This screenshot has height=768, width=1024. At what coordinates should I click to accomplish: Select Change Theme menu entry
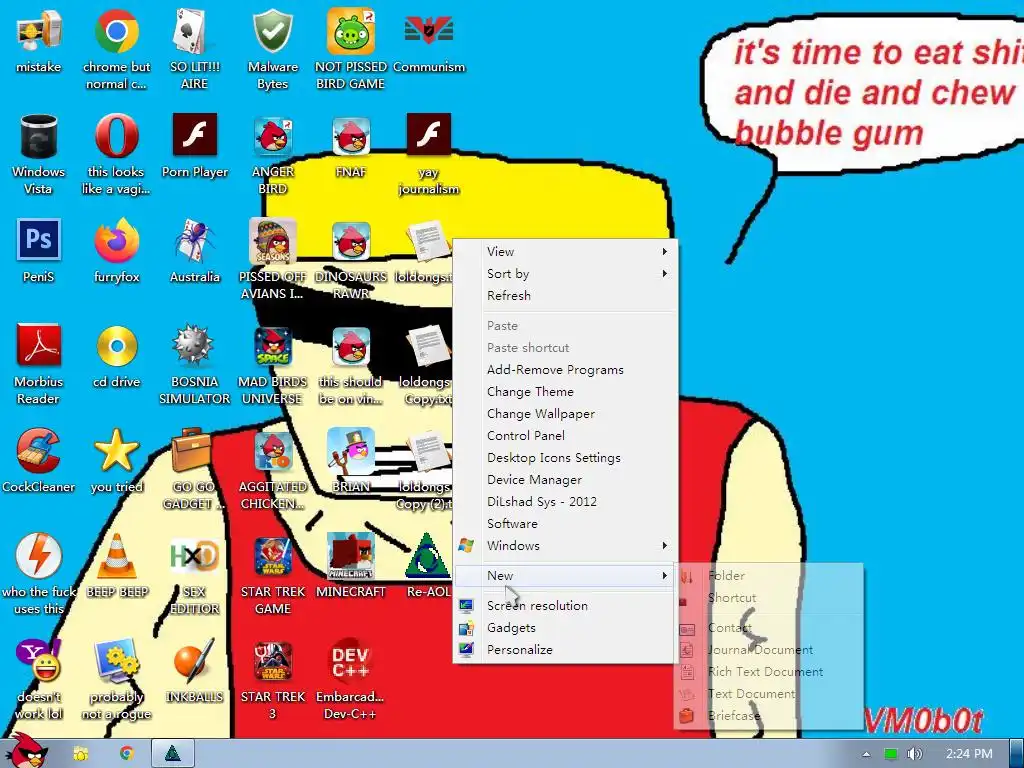coord(565,392)
